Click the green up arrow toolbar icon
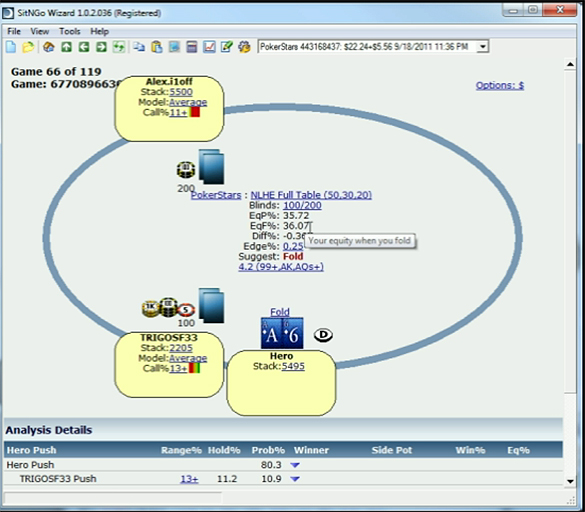Screen dimensions: 585x512 pos(66,47)
